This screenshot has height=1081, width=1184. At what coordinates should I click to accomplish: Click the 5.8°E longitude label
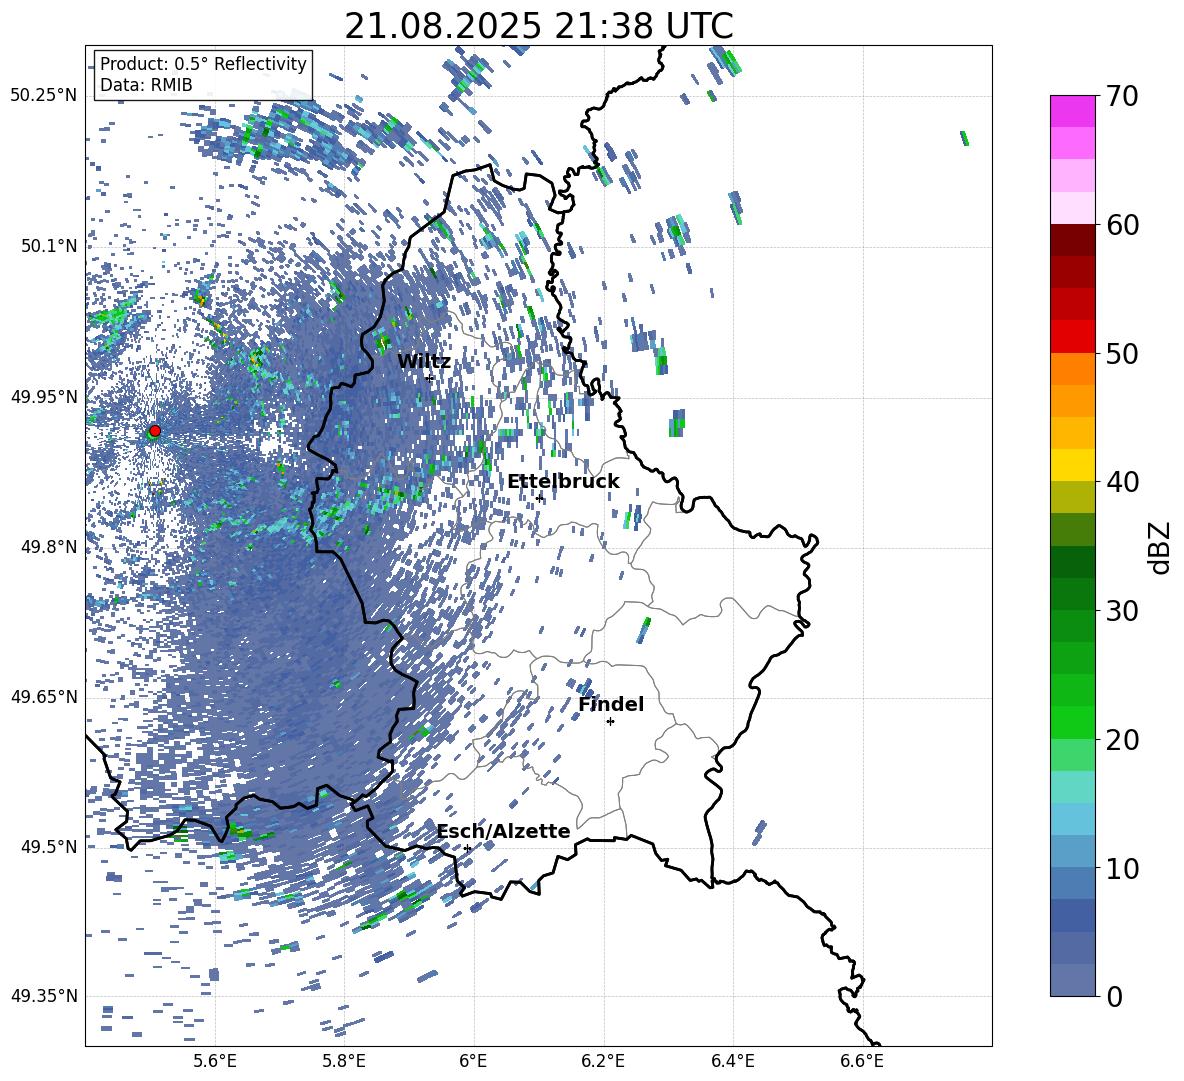(344, 1061)
